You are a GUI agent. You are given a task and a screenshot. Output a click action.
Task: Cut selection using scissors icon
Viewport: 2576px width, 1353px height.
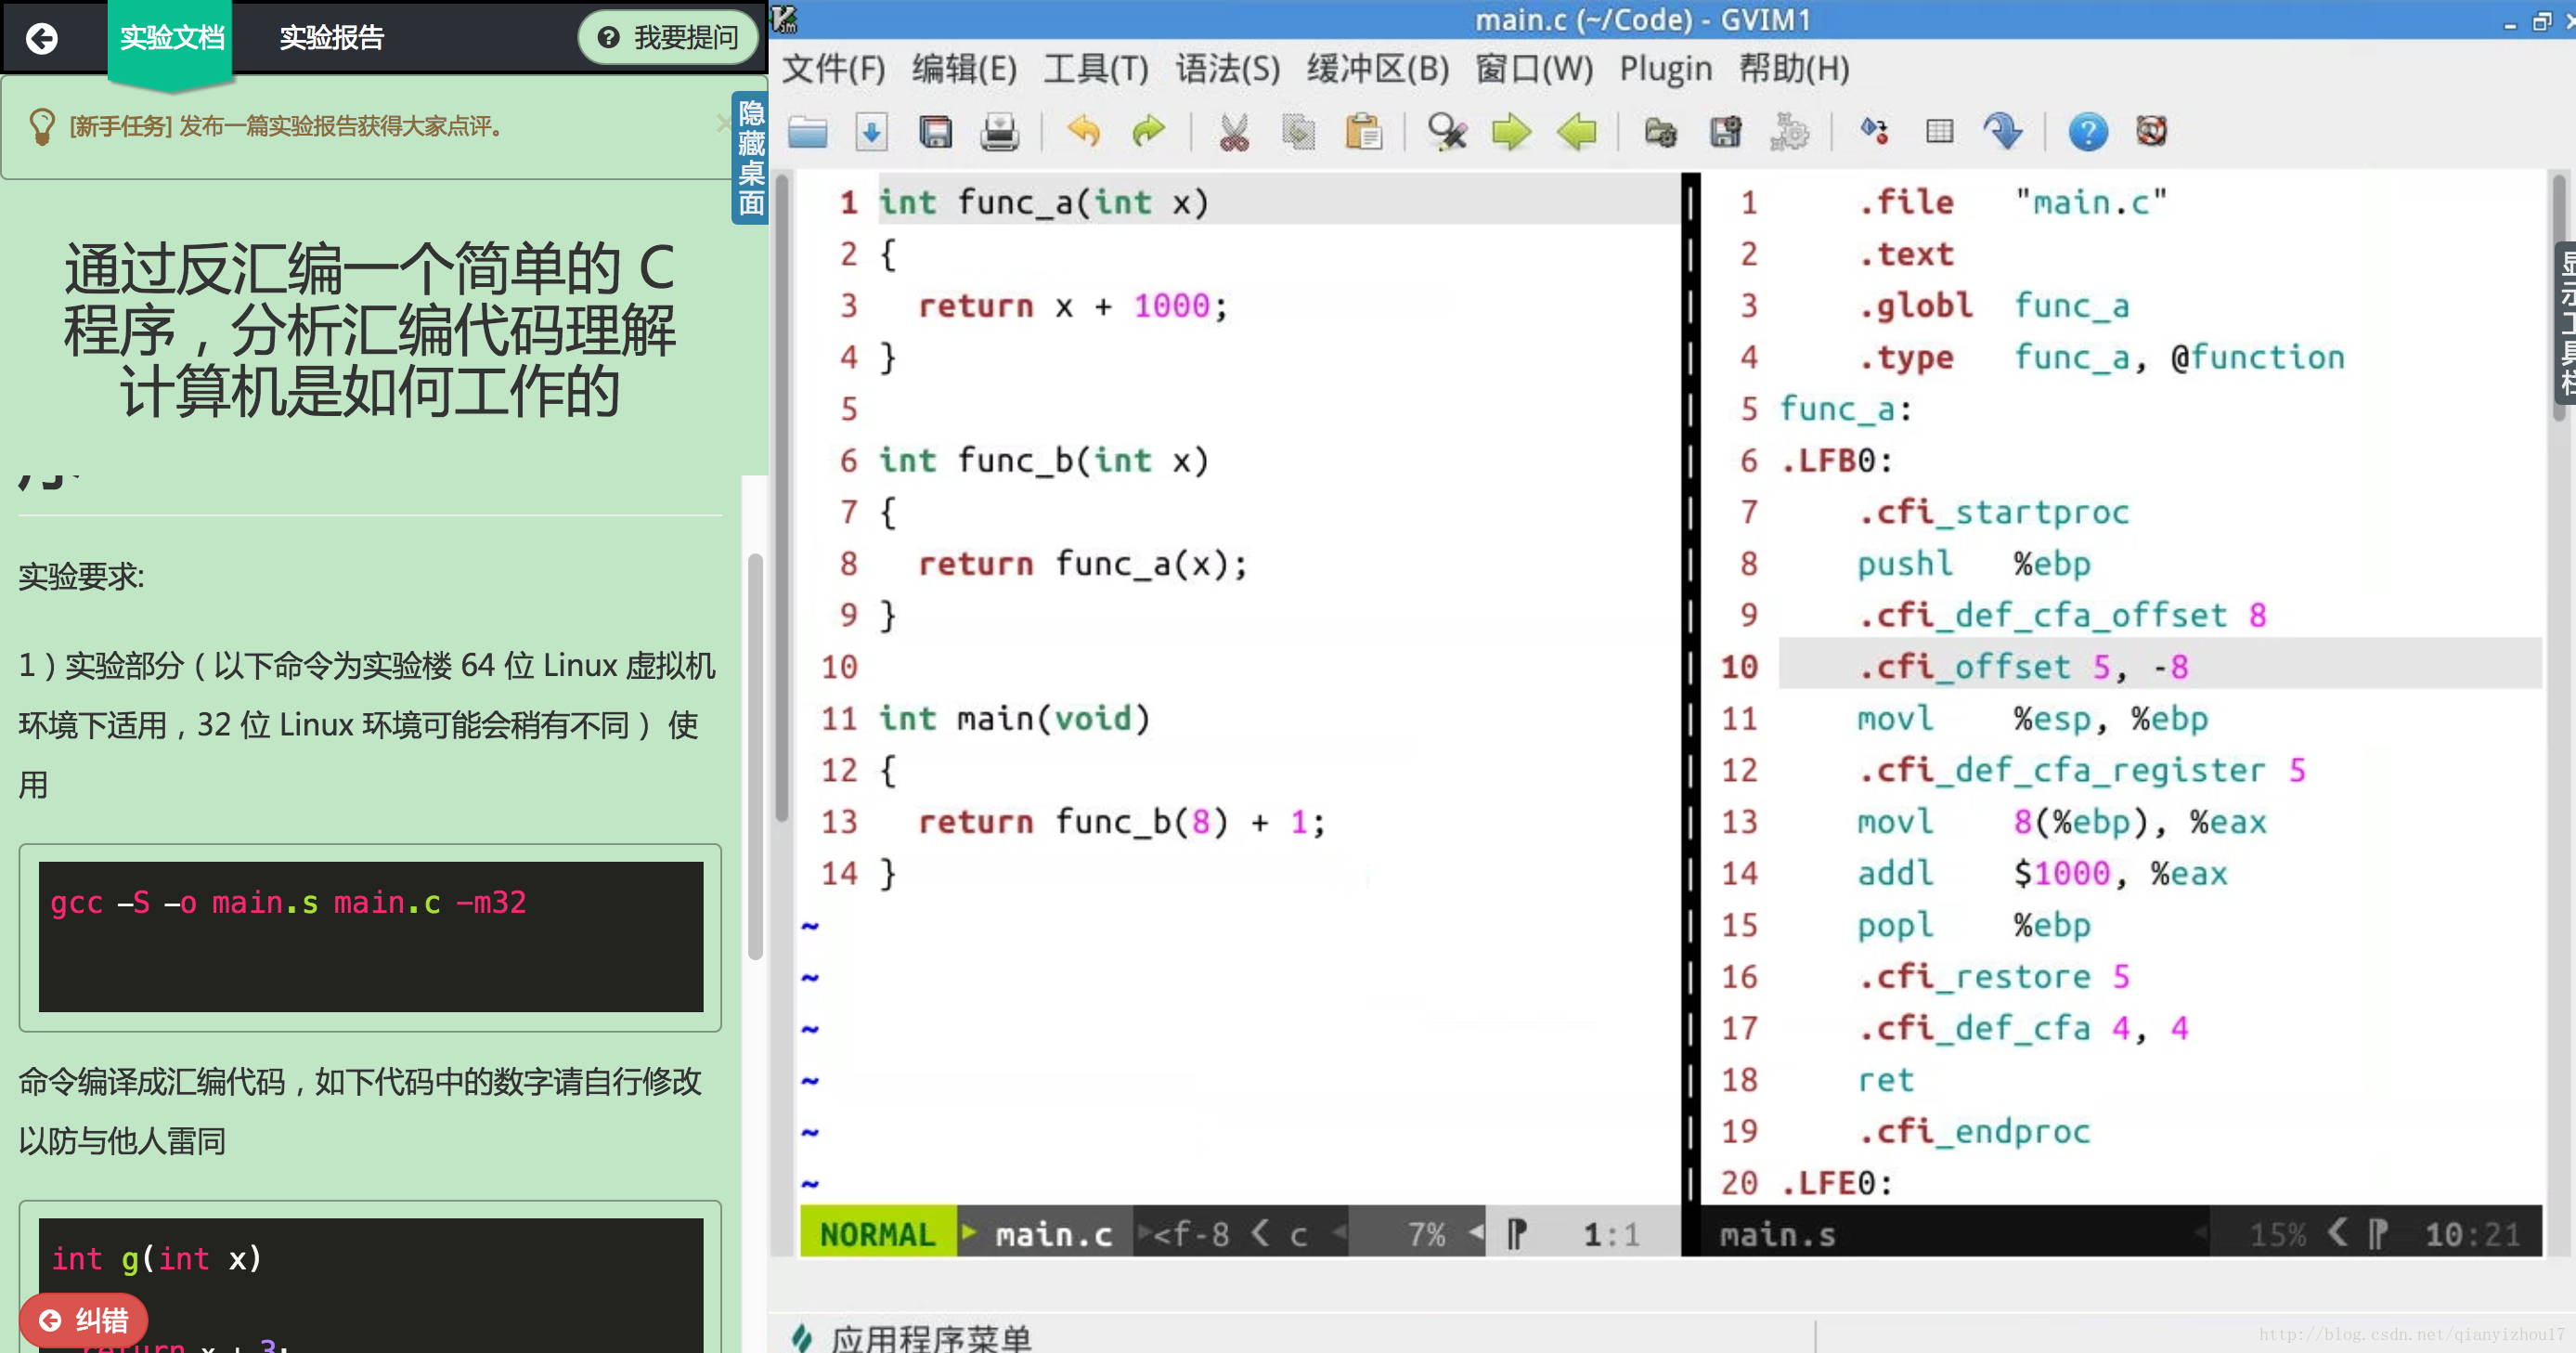(1234, 132)
